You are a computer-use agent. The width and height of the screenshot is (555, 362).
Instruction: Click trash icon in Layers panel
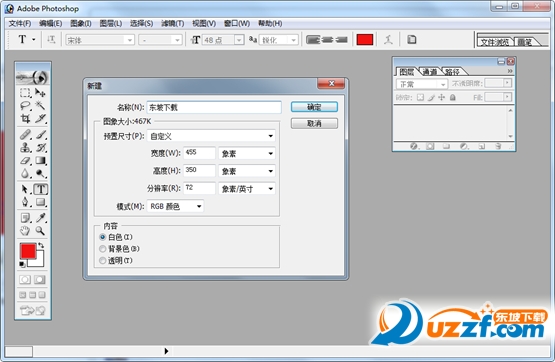[x=498, y=146]
